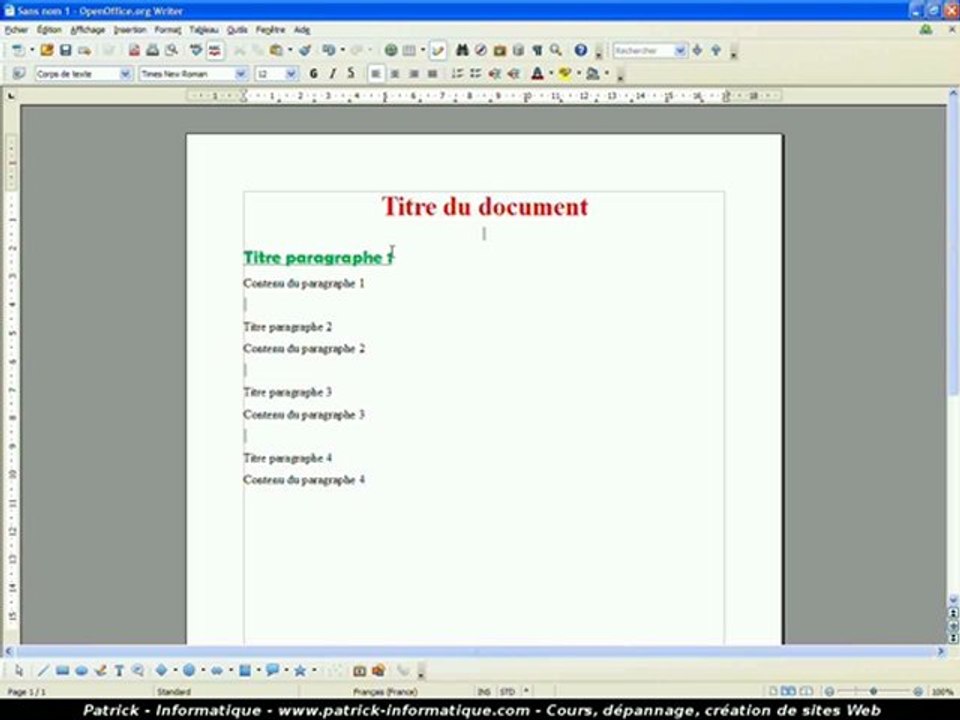This screenshot has height=720, width=960.
Task: Toggle numbered list
Action: (457, 73)
